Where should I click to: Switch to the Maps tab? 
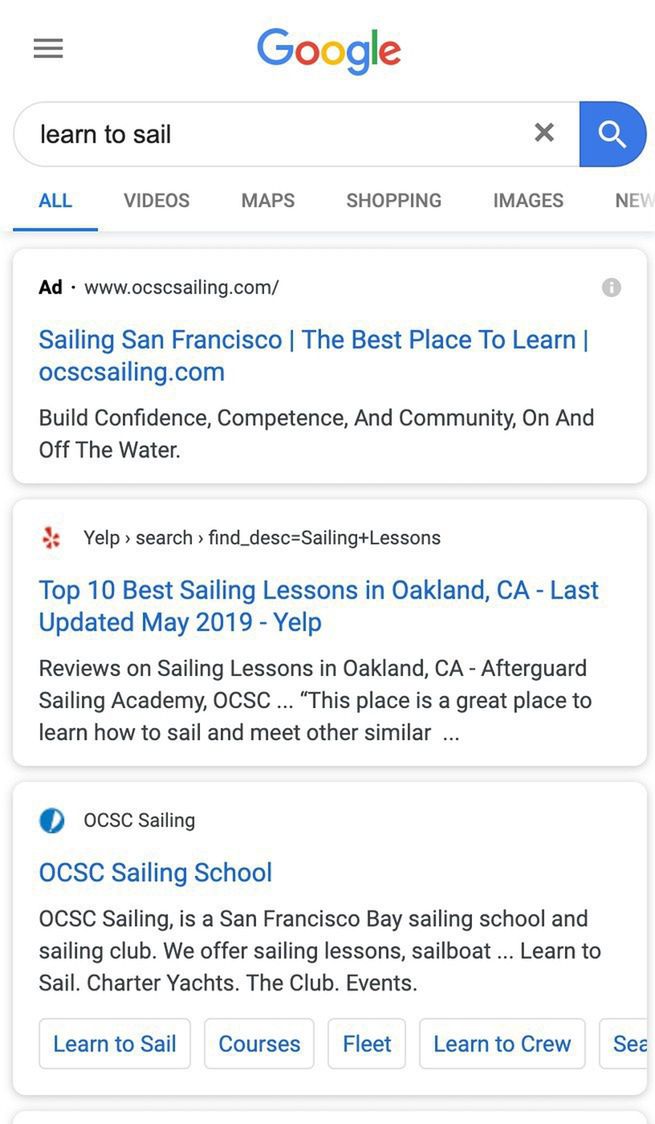click(x=267, y=201)
